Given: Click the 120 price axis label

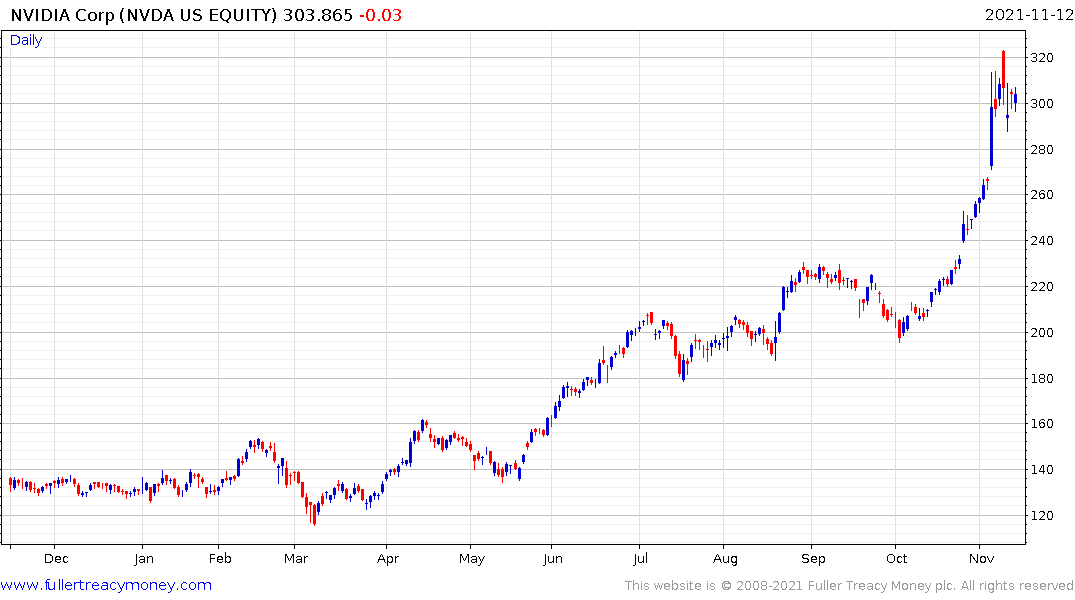Looking at the screenshot, I should click(x=1042, y=516).
